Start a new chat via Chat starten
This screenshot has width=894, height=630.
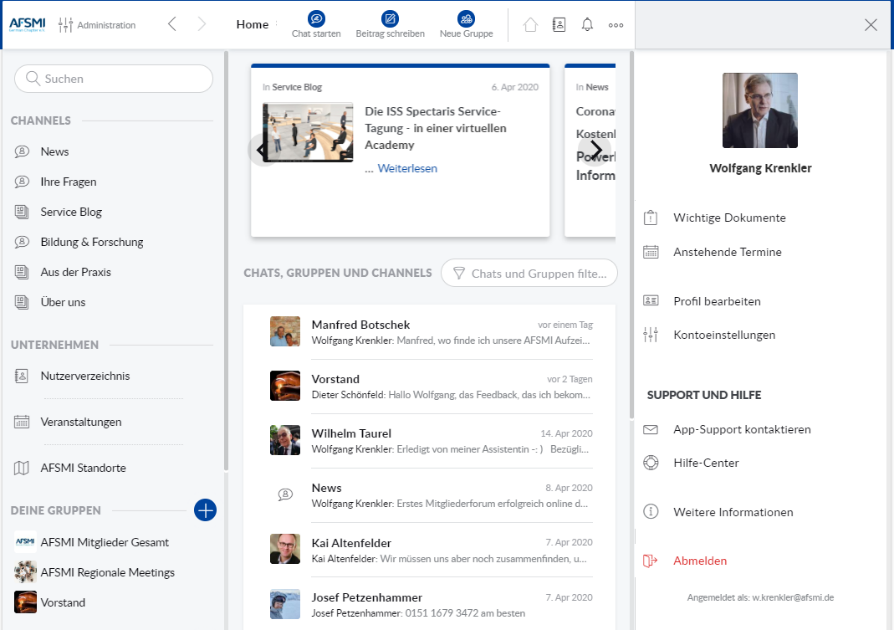tap(316, 25)
